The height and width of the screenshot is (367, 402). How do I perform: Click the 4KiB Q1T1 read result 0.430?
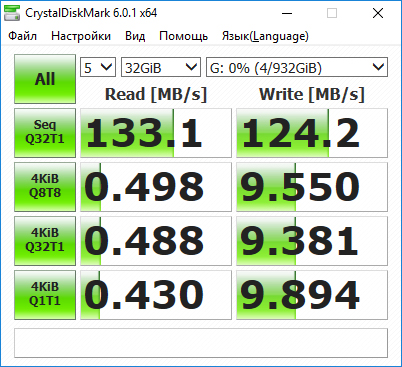pyautogui.click(x=156, y=295)
